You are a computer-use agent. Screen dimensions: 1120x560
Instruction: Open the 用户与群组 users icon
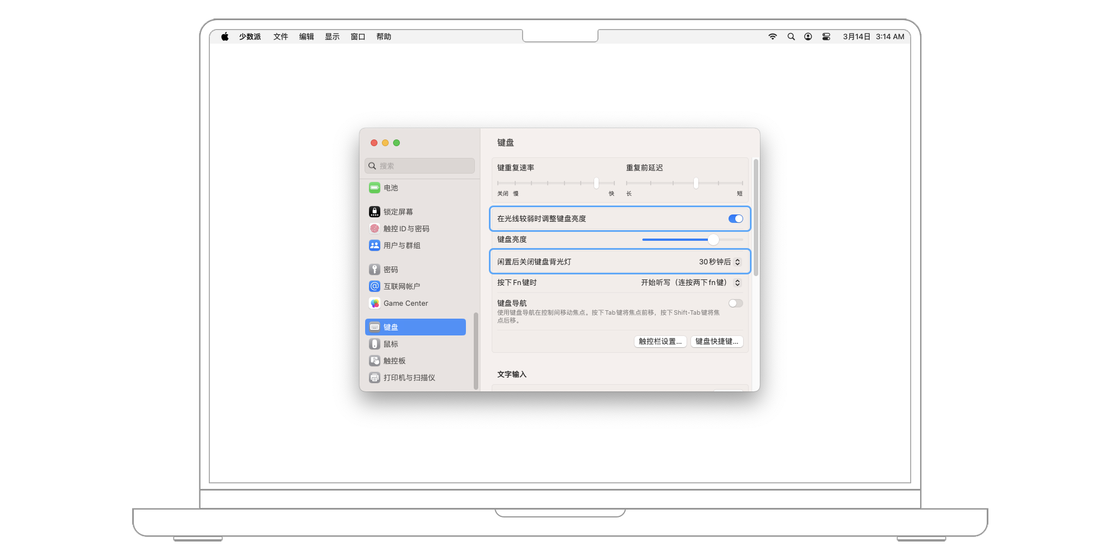pyautogui.click(x=374, y=245)
